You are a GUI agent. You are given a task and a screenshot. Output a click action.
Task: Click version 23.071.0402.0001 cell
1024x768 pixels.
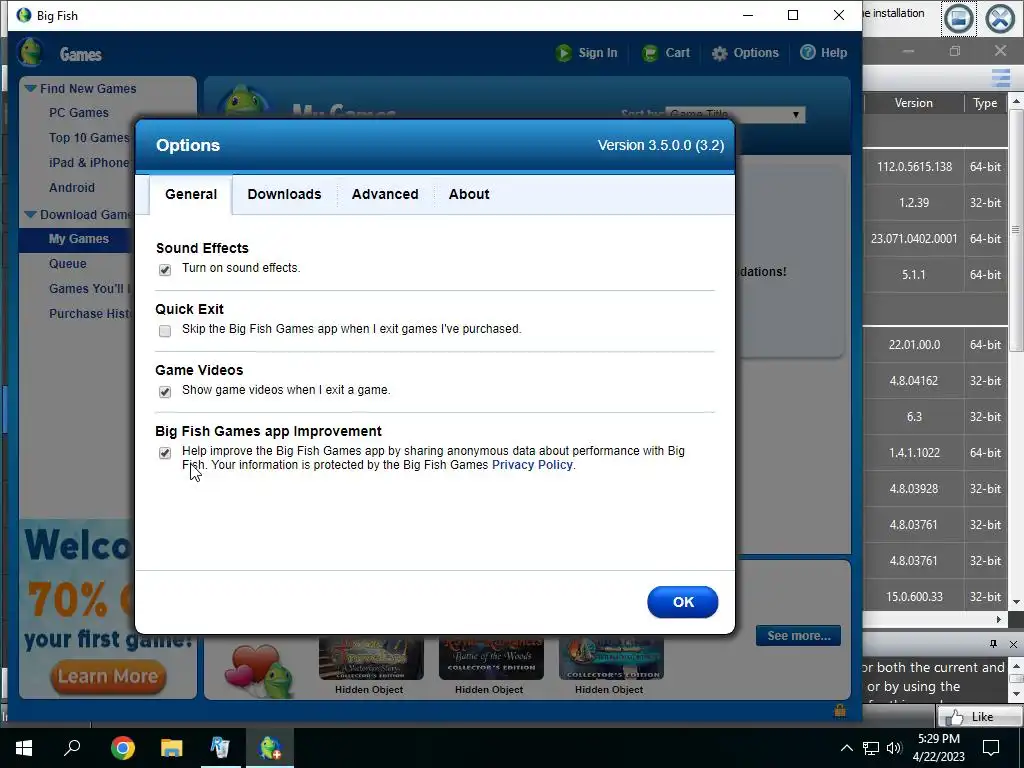(x=914, y=238)
